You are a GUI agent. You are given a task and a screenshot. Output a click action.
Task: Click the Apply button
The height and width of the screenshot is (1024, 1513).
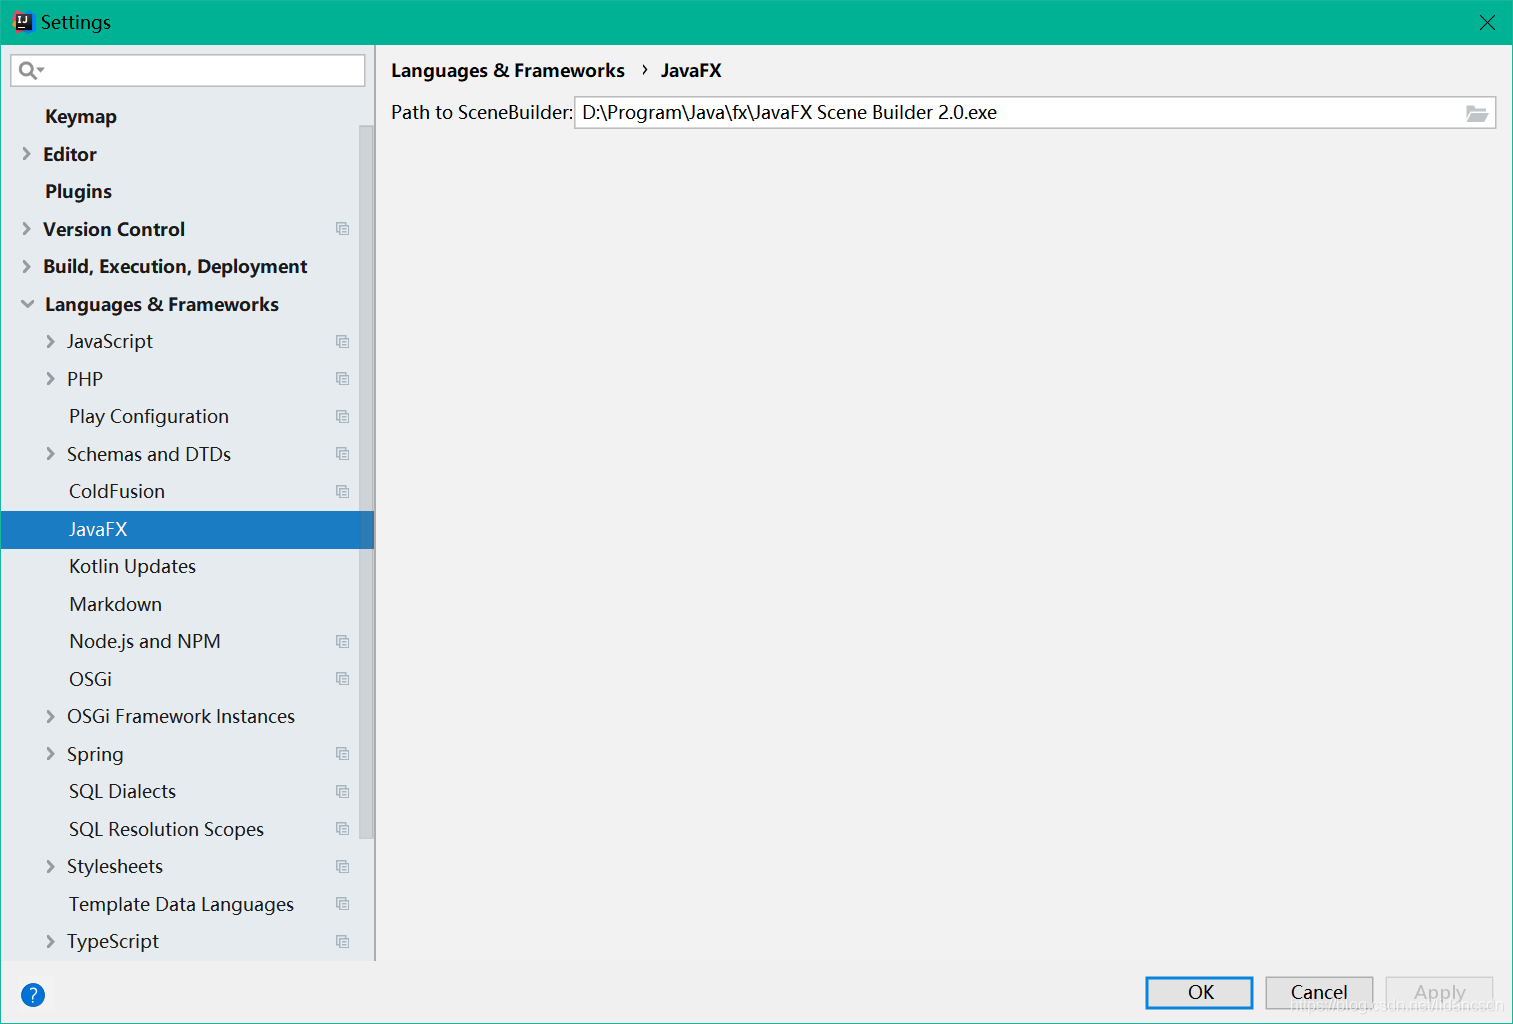click(1439, 992)
